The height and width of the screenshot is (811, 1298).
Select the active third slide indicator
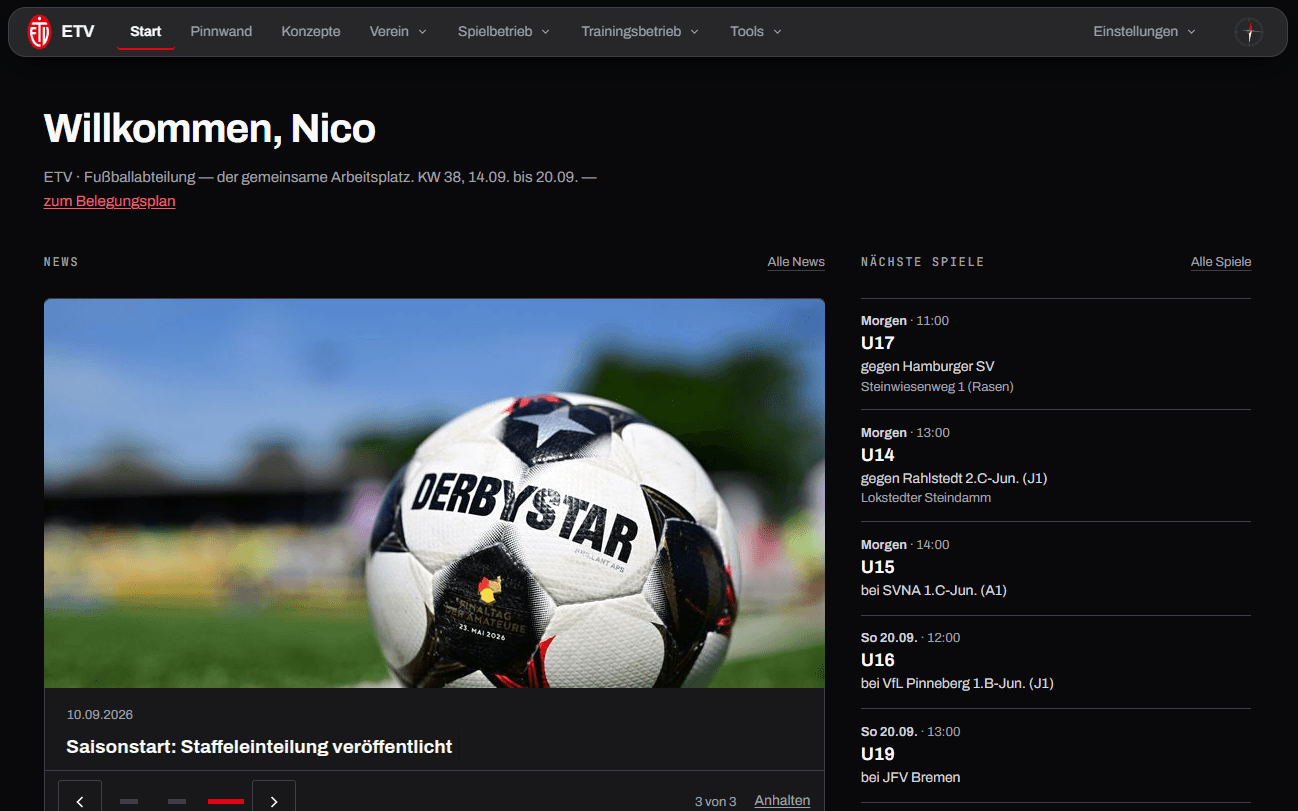(x=226, y=801)
